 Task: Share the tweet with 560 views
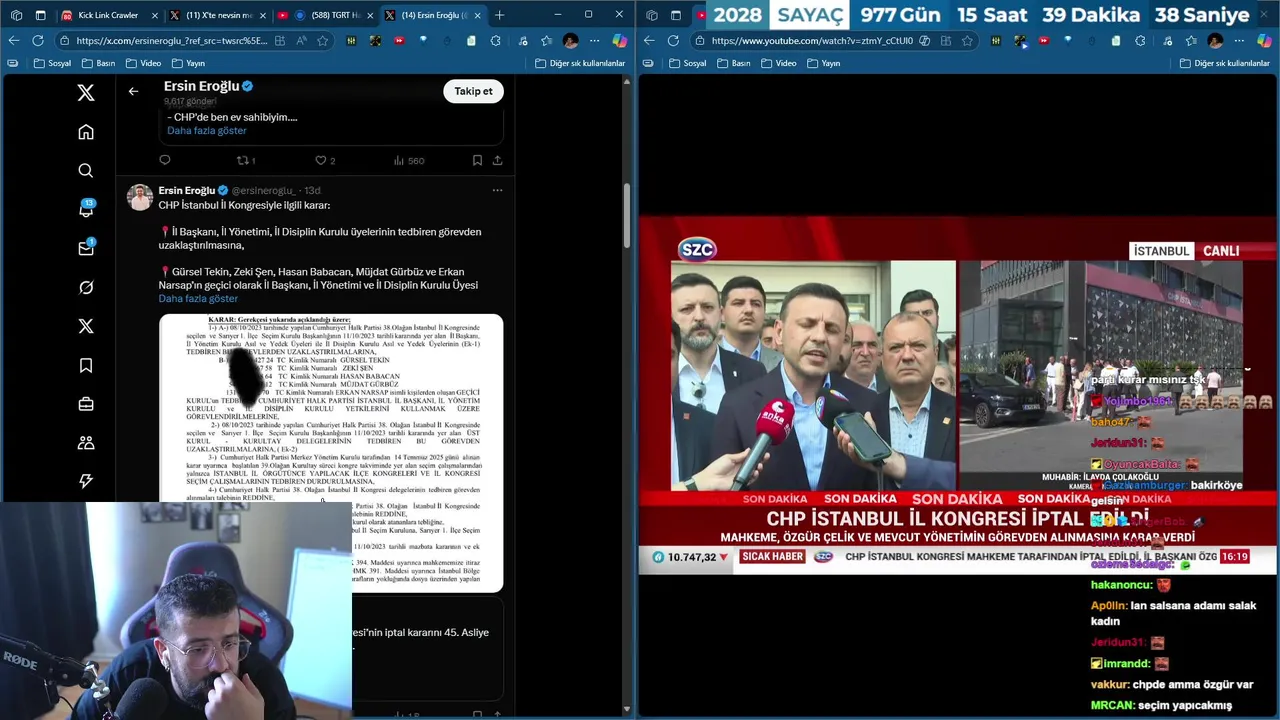pyautogui.click(x=497, y=160)
